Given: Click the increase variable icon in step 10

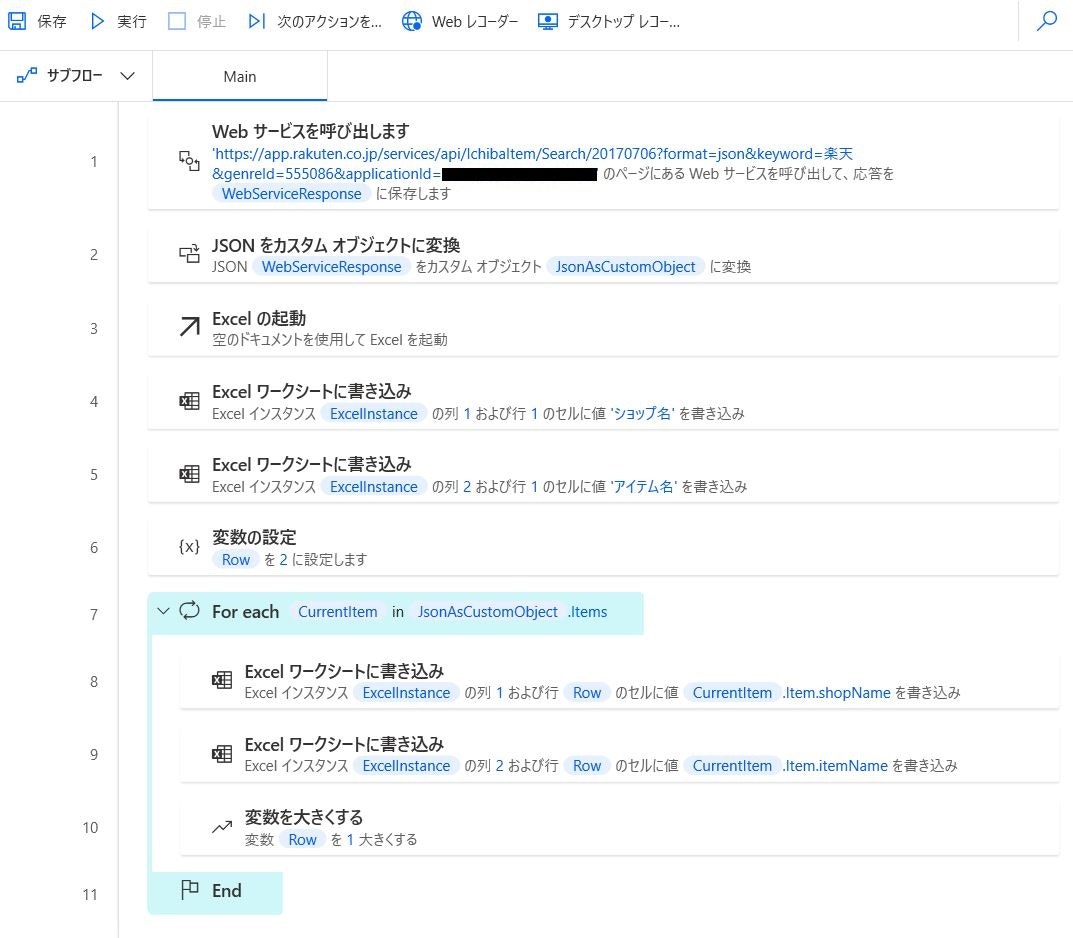Looking at the screenshot, I should point(222,827).
